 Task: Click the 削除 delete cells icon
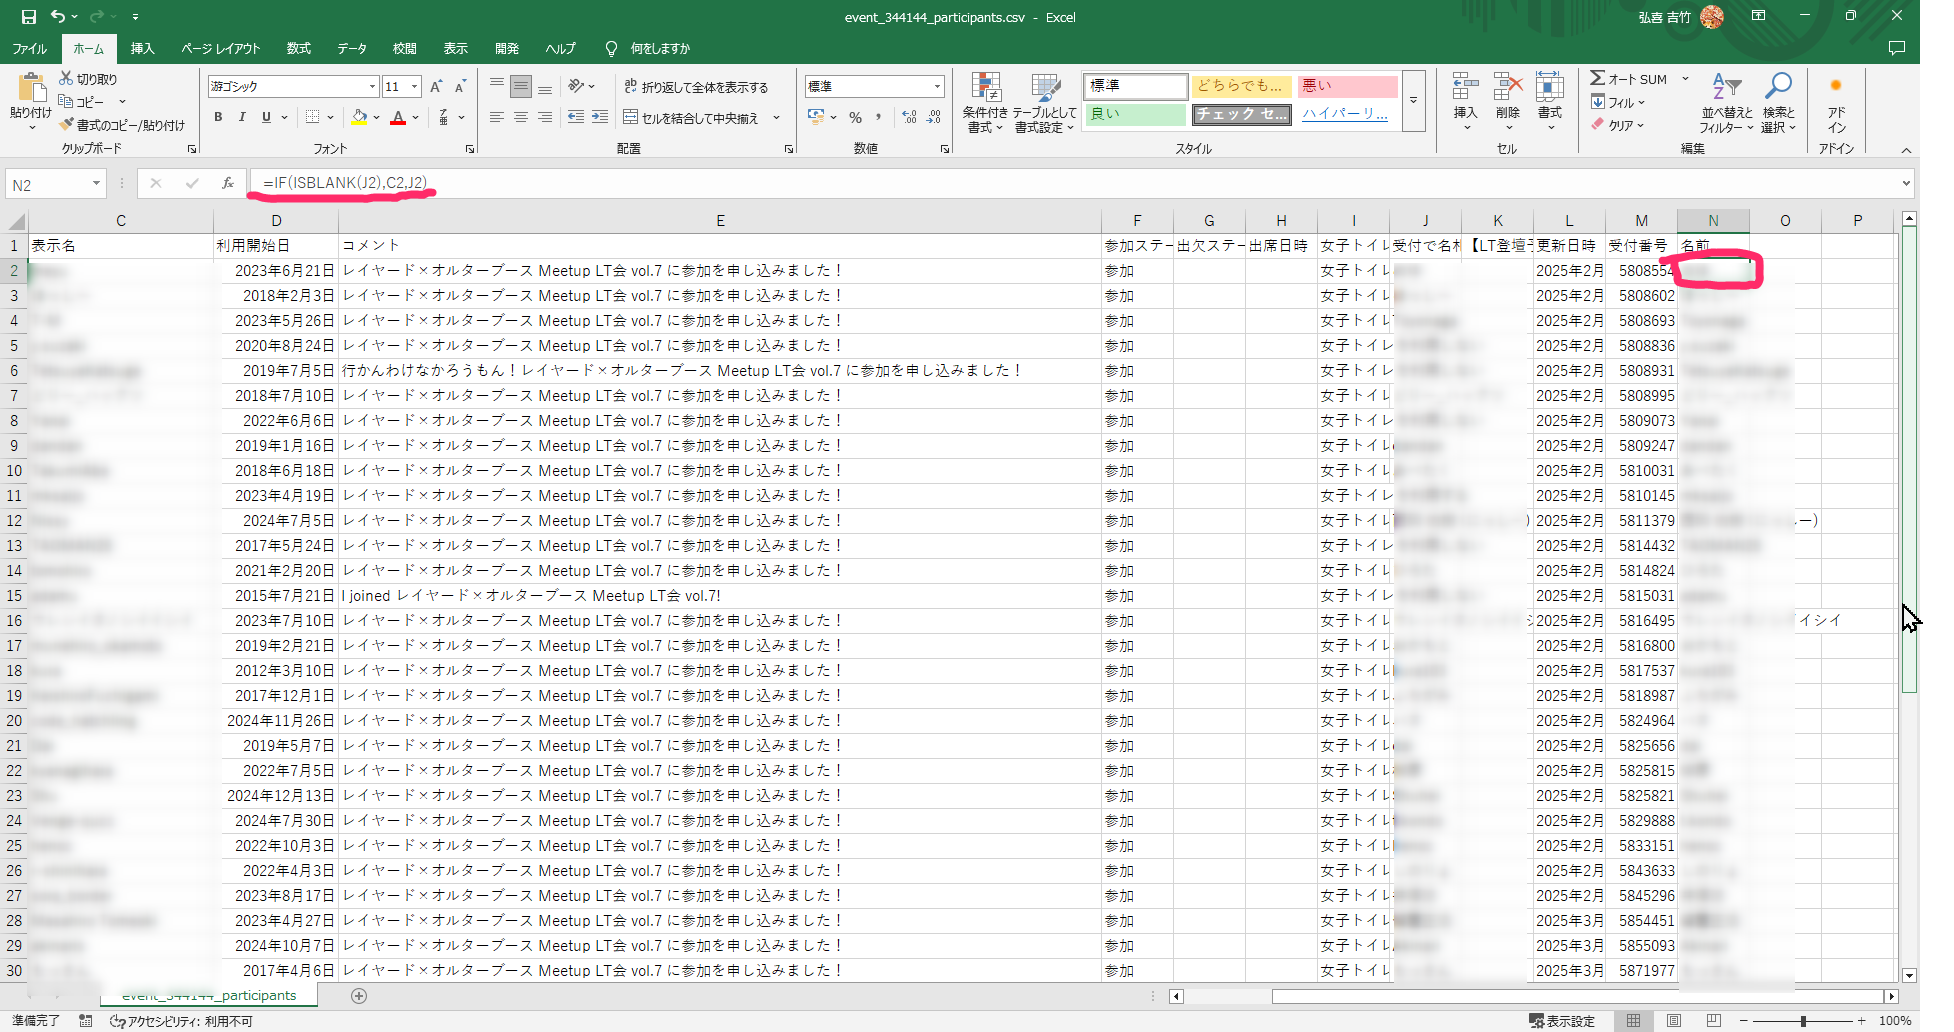click(1508, 86)
